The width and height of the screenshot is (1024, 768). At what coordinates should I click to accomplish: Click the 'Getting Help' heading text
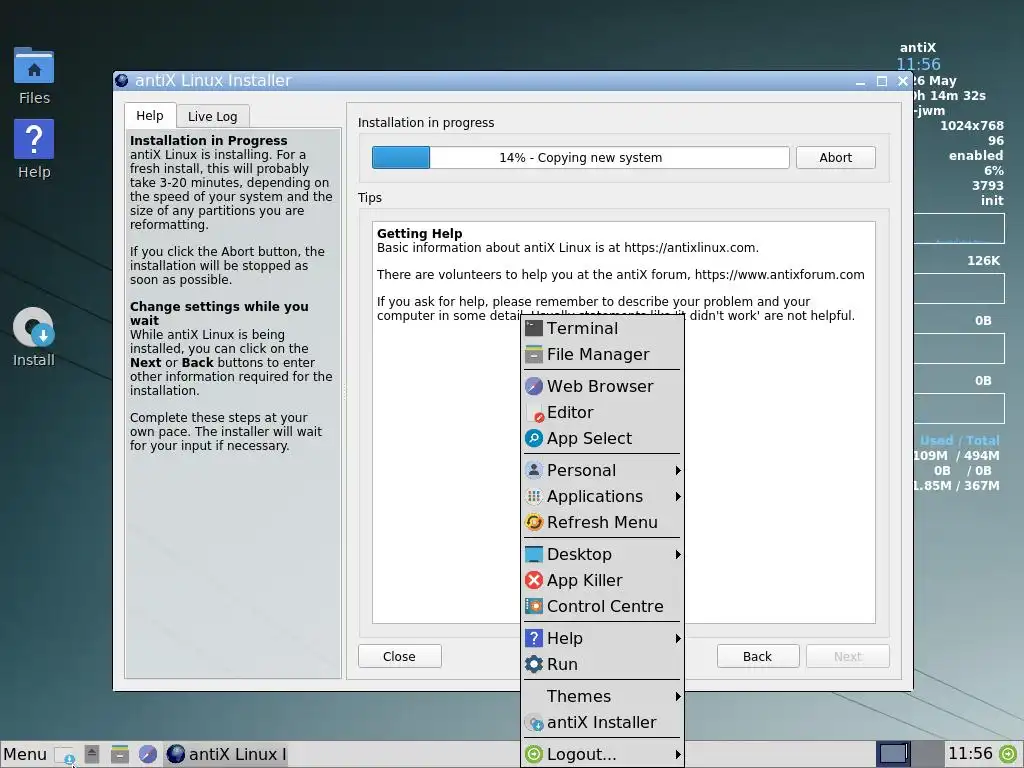point(419,233)
